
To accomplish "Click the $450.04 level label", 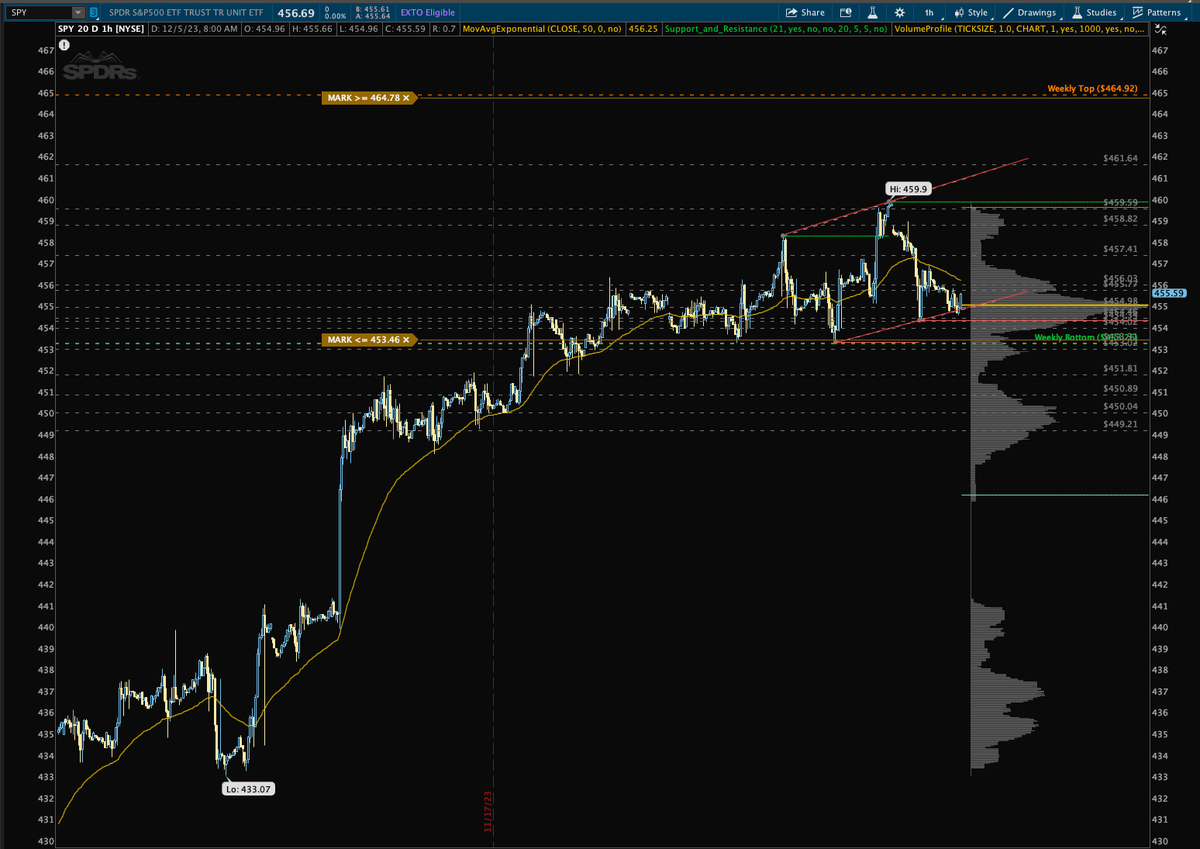I will click(1121, 406).
